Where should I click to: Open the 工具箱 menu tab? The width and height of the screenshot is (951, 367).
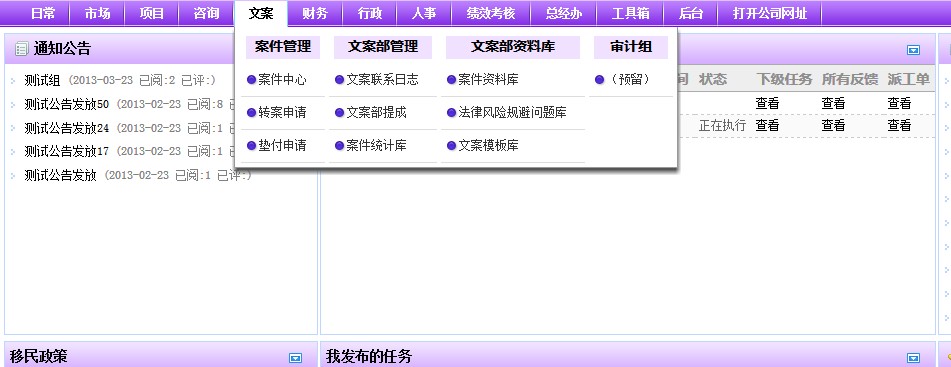point(631,13)
